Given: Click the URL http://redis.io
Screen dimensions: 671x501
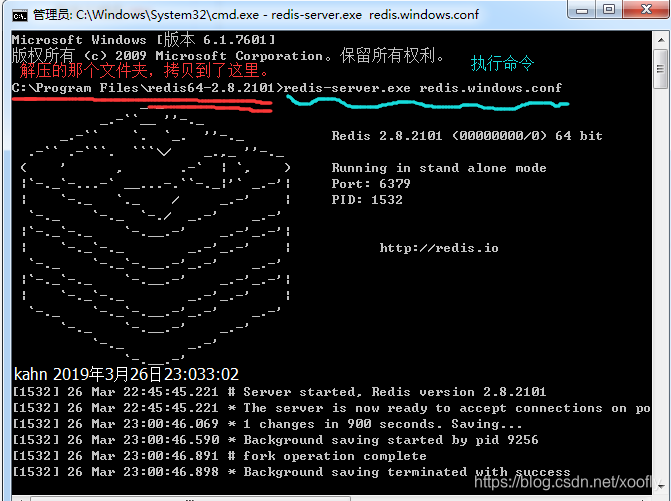Looking at the screenshot, I should click(x=439, y=248).
